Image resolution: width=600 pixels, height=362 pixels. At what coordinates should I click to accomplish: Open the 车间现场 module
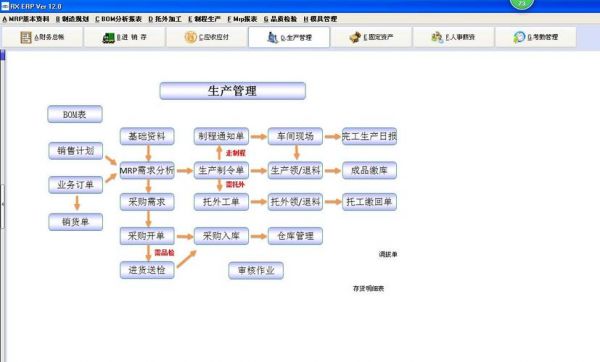pyautogui.click(x=295, y=136)
